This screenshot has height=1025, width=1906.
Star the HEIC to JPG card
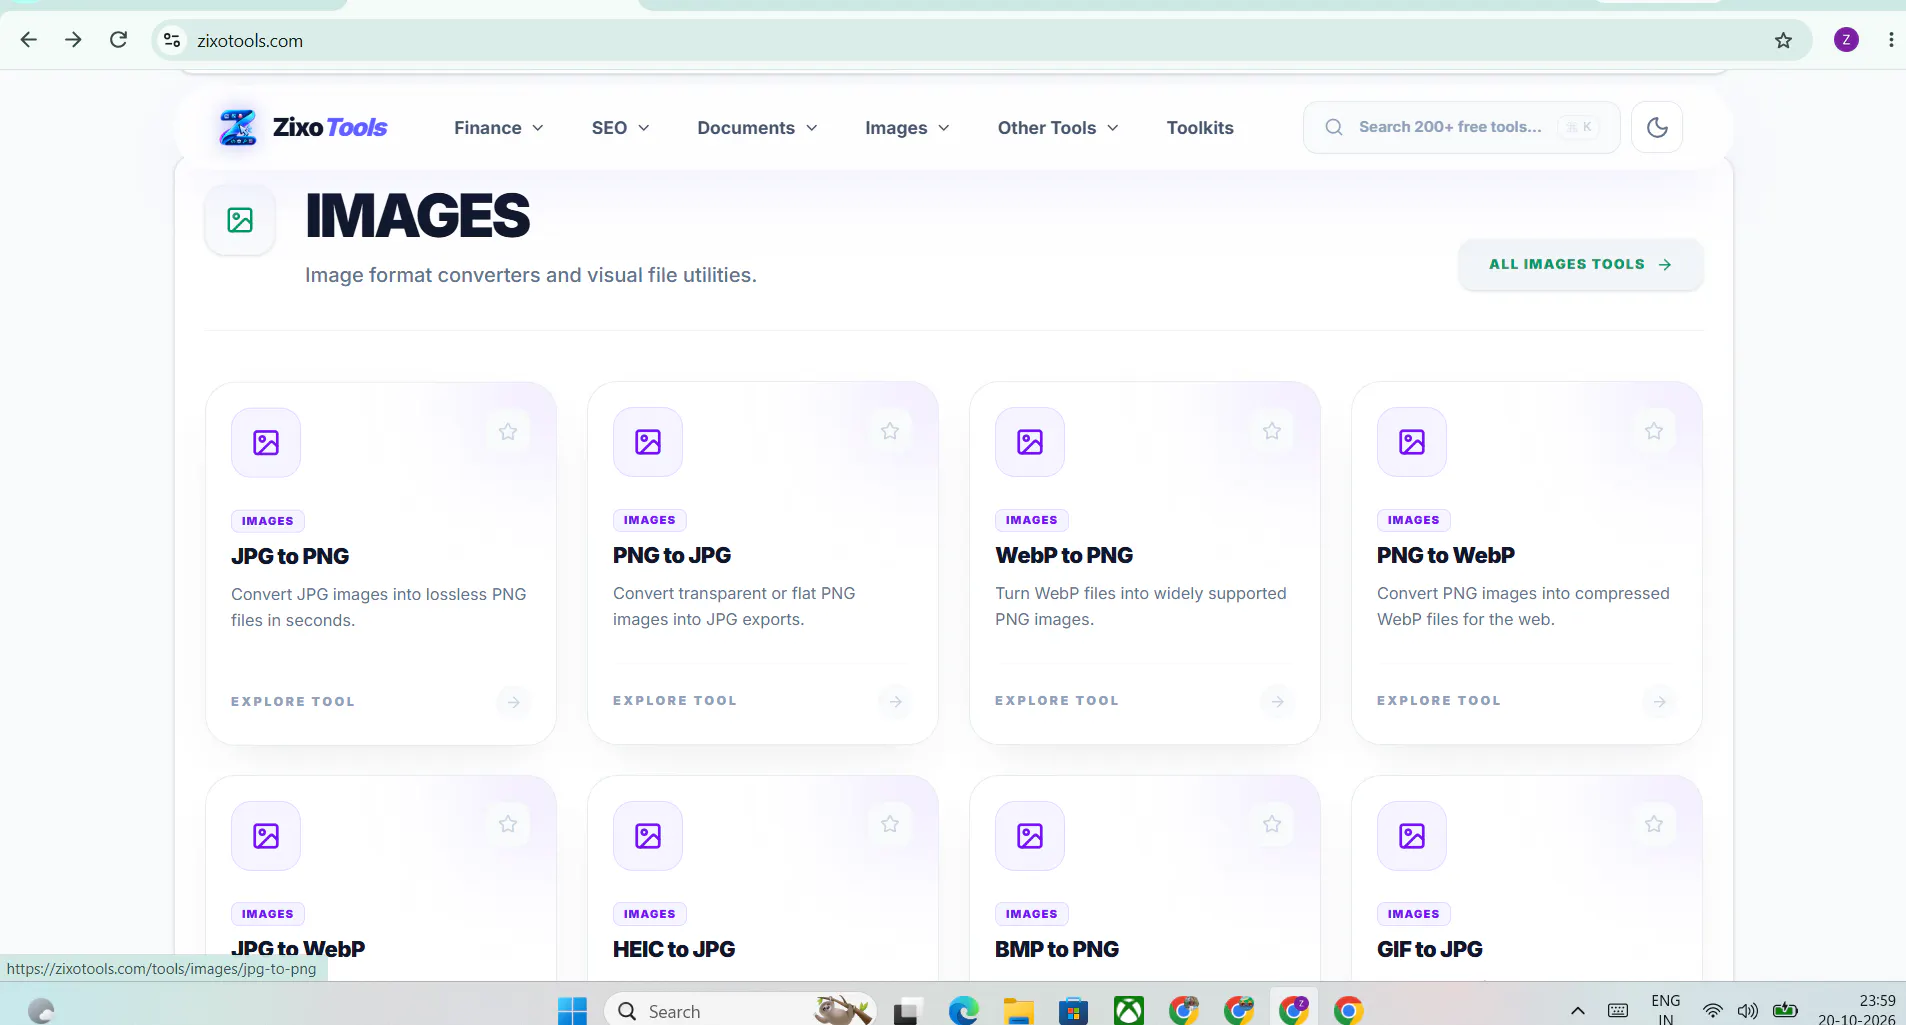pyautogui.click(x=890, y=824)
